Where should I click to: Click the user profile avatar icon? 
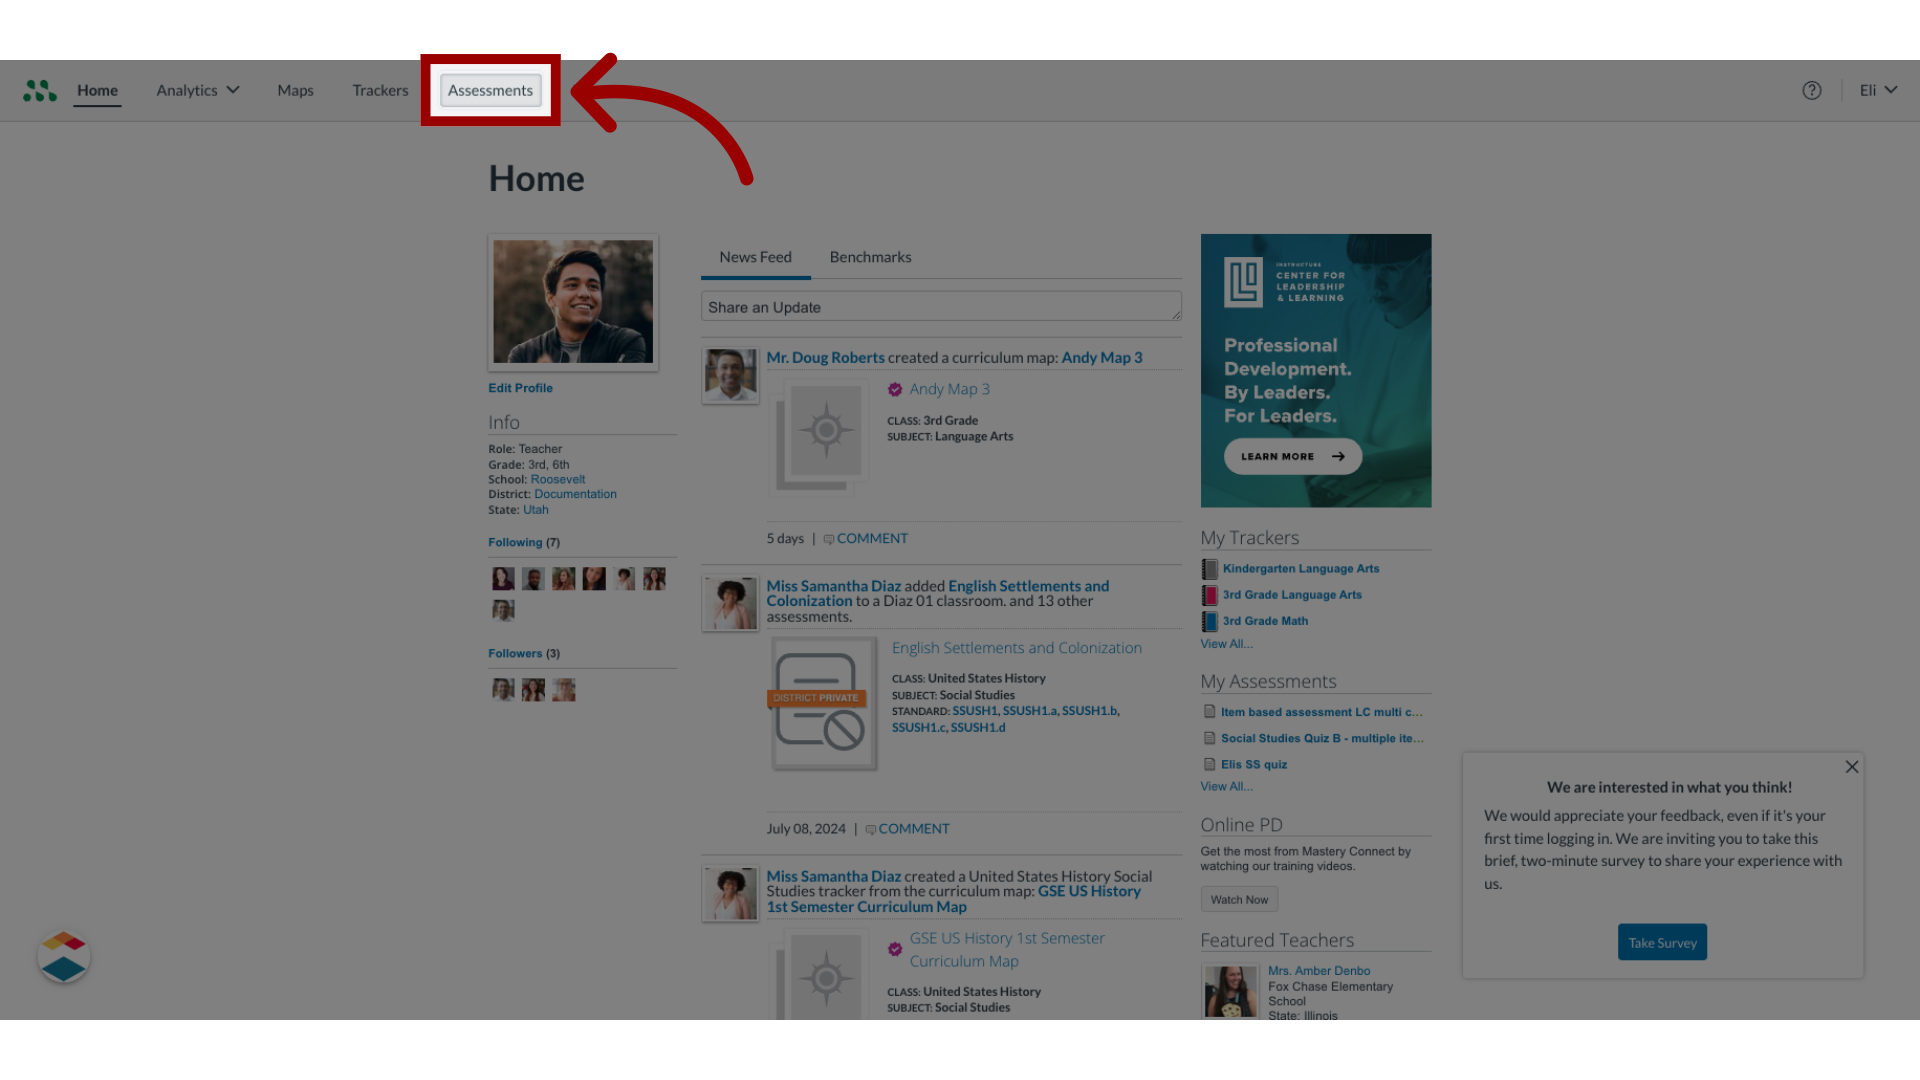tap(572, 302)
